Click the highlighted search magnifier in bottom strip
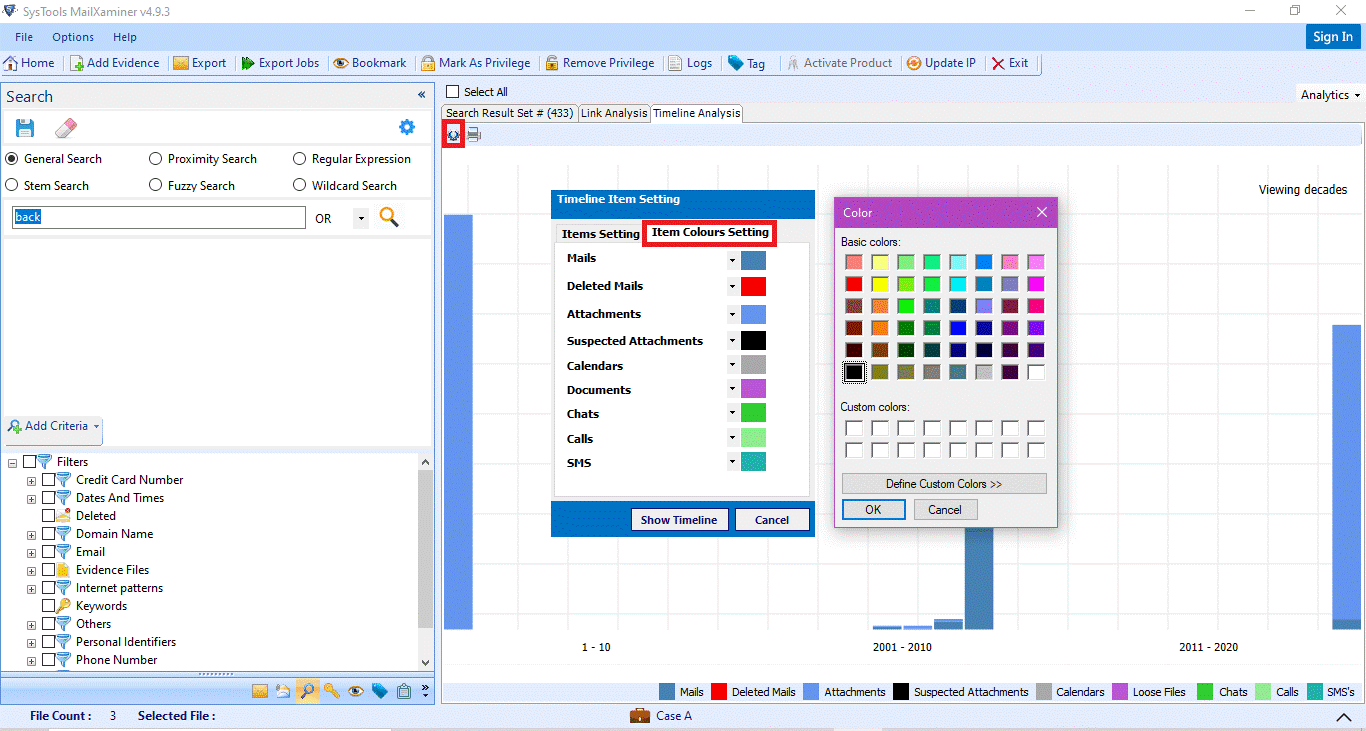This screenshot has height=731, width=1366. 308,691
